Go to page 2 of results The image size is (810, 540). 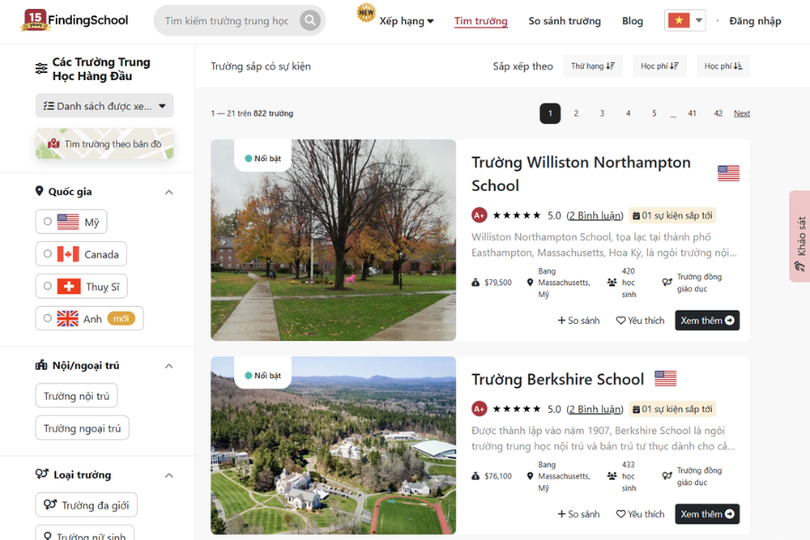(x=576, y=113)
